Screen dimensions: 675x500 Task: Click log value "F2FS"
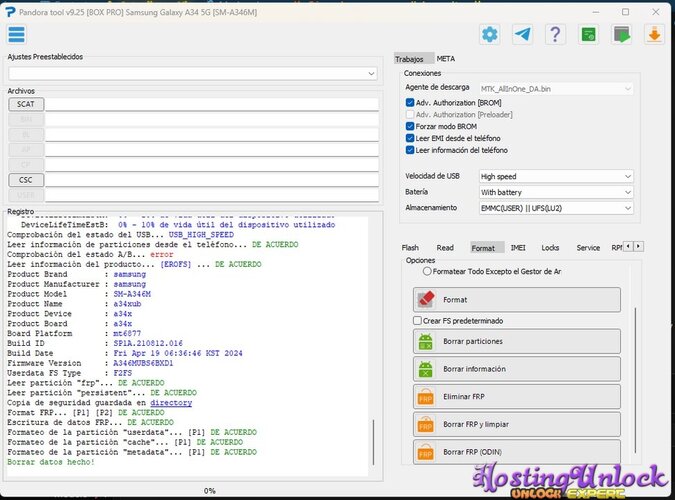tap(123, 373)
